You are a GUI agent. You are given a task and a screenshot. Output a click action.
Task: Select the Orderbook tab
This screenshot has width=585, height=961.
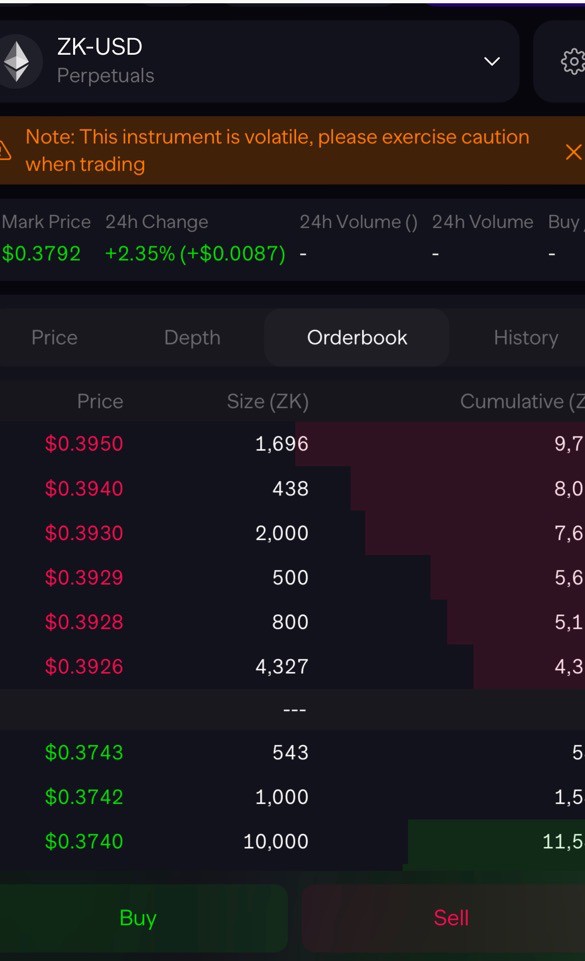click(x=357, y=338)
